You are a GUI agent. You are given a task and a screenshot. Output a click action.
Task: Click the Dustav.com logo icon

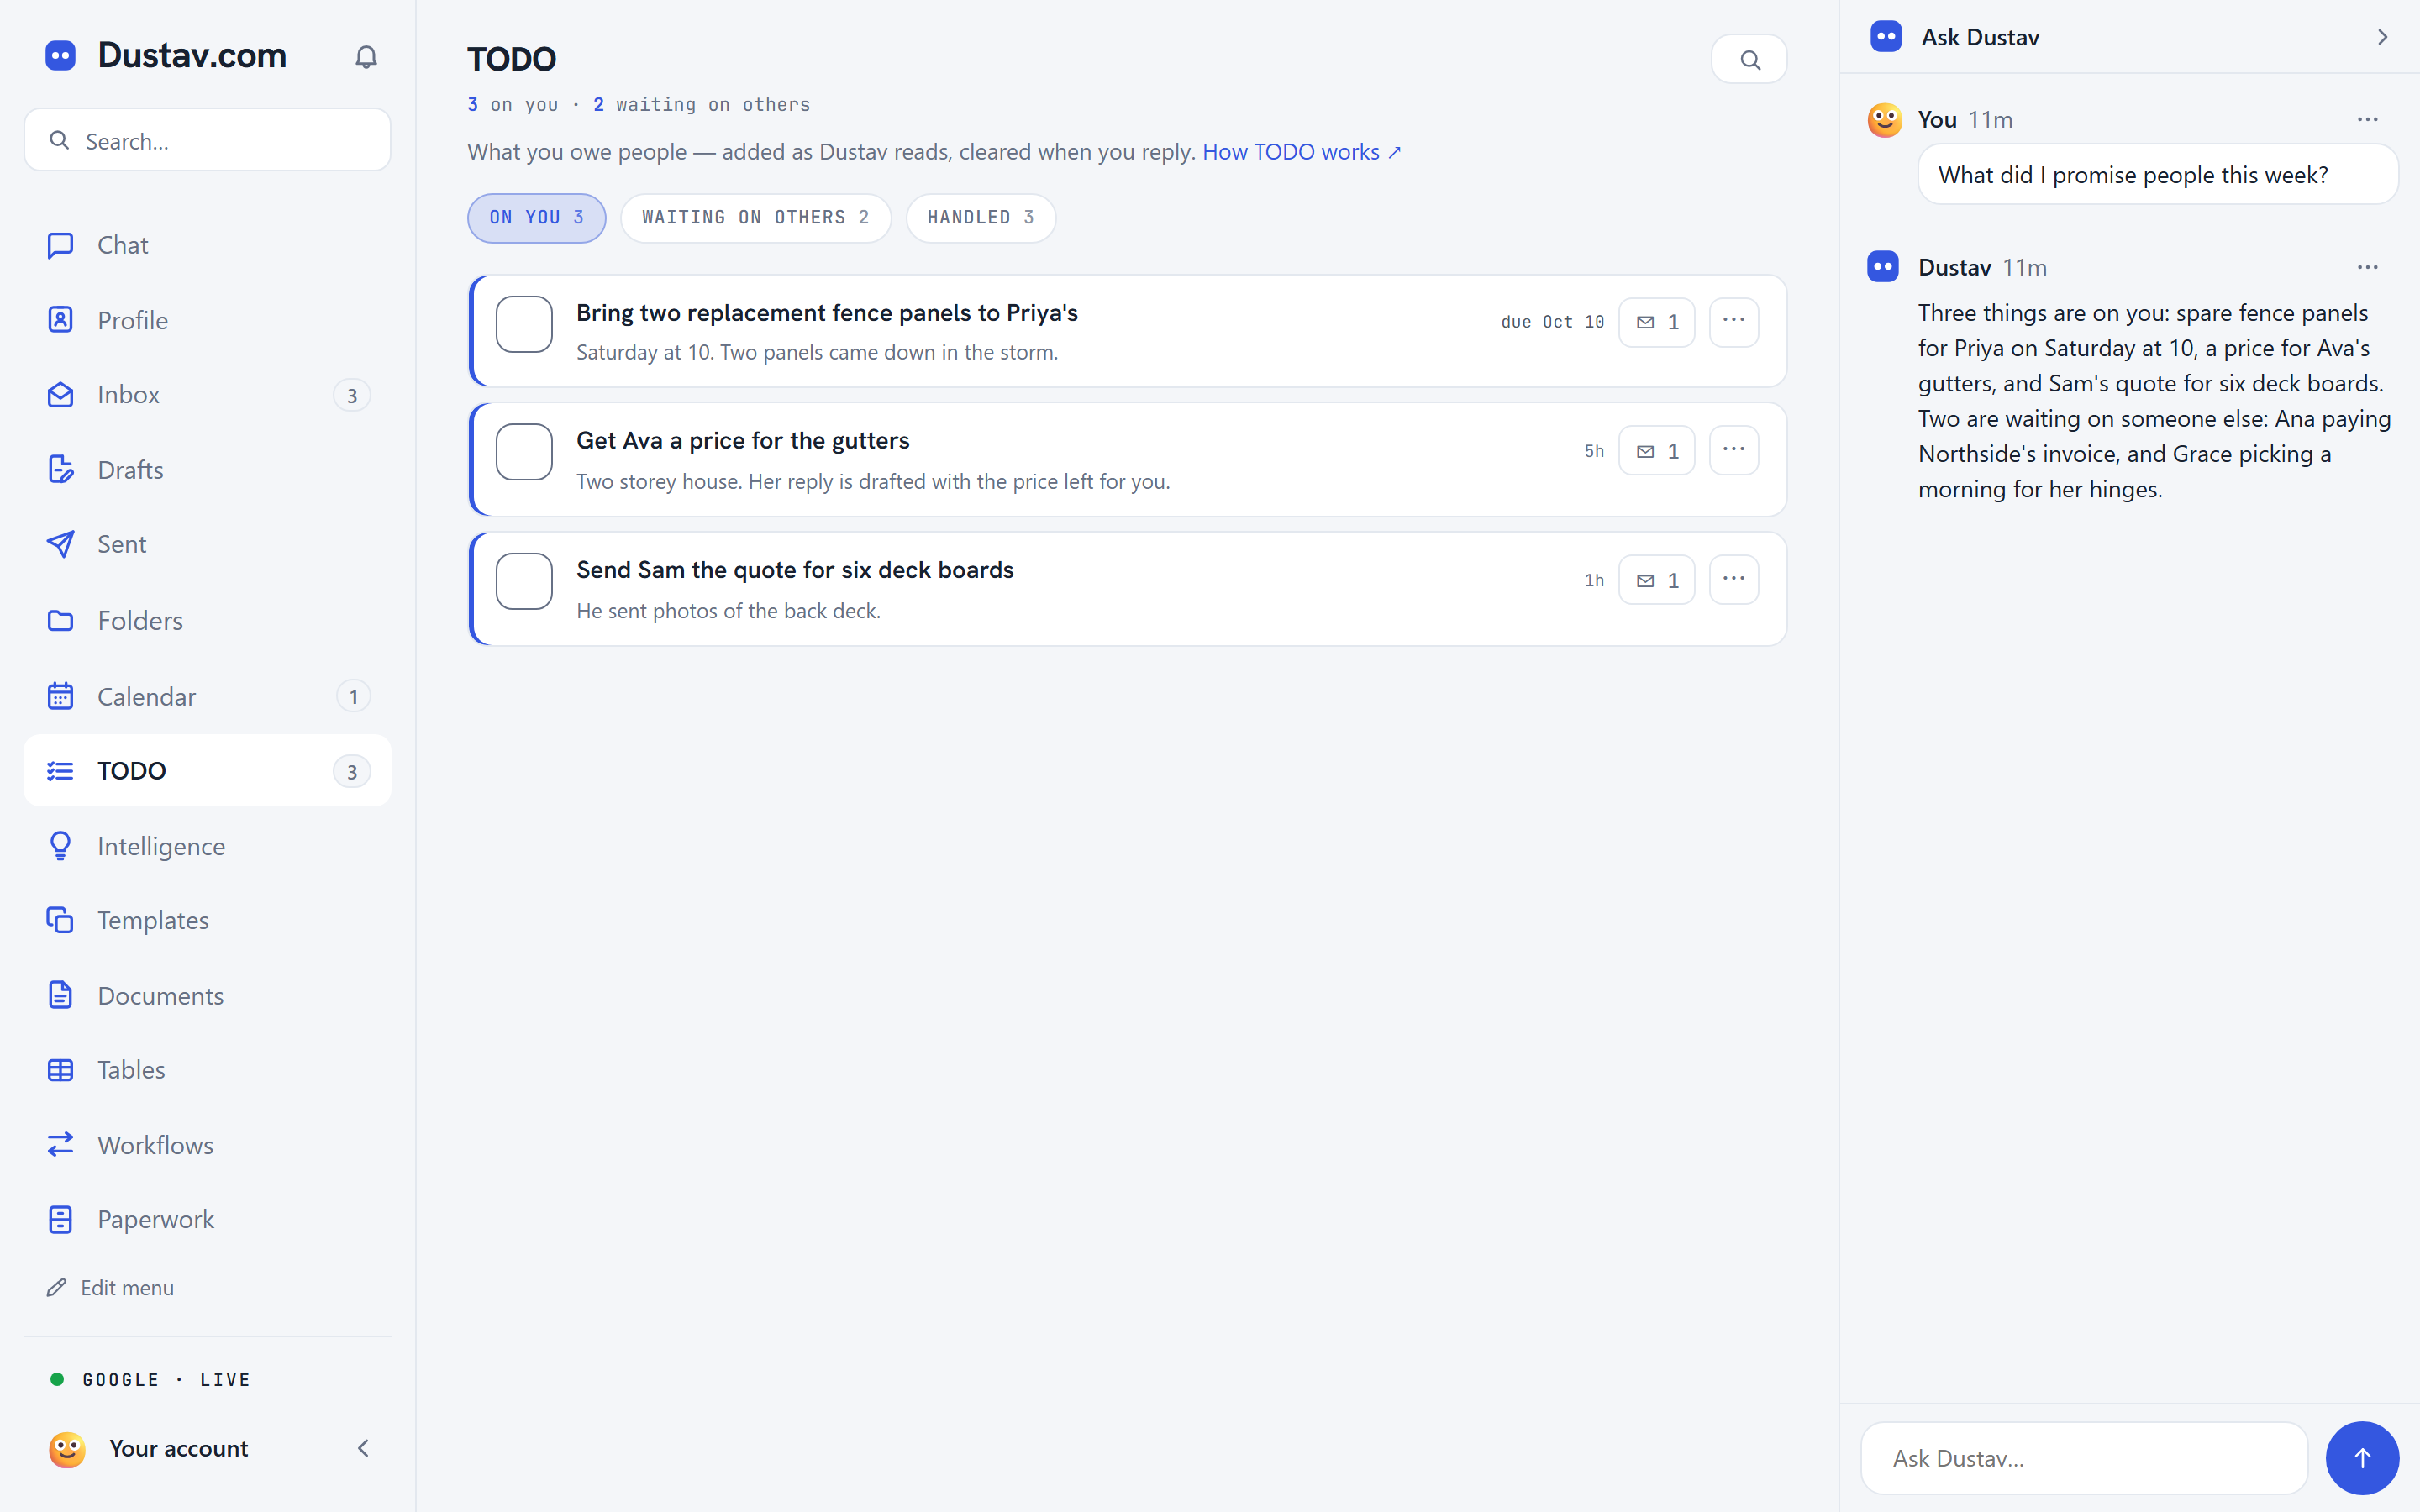click(61, 55)
